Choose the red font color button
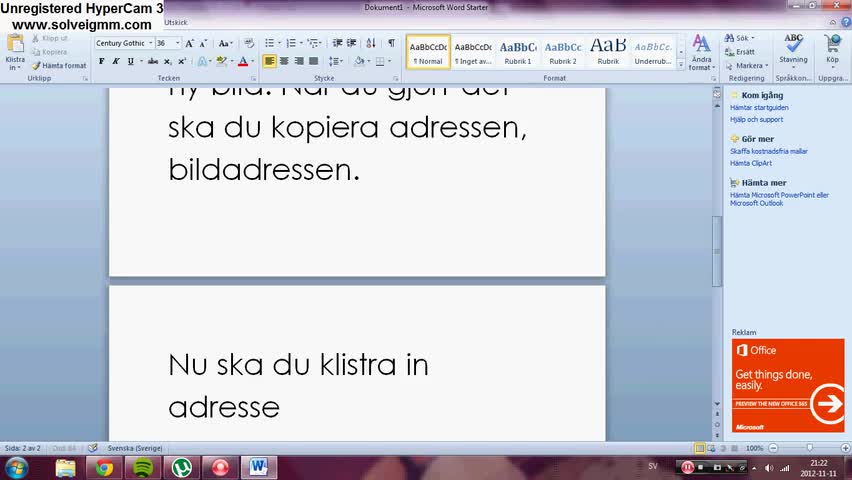 pyautogui.click(x=243, y=61)
